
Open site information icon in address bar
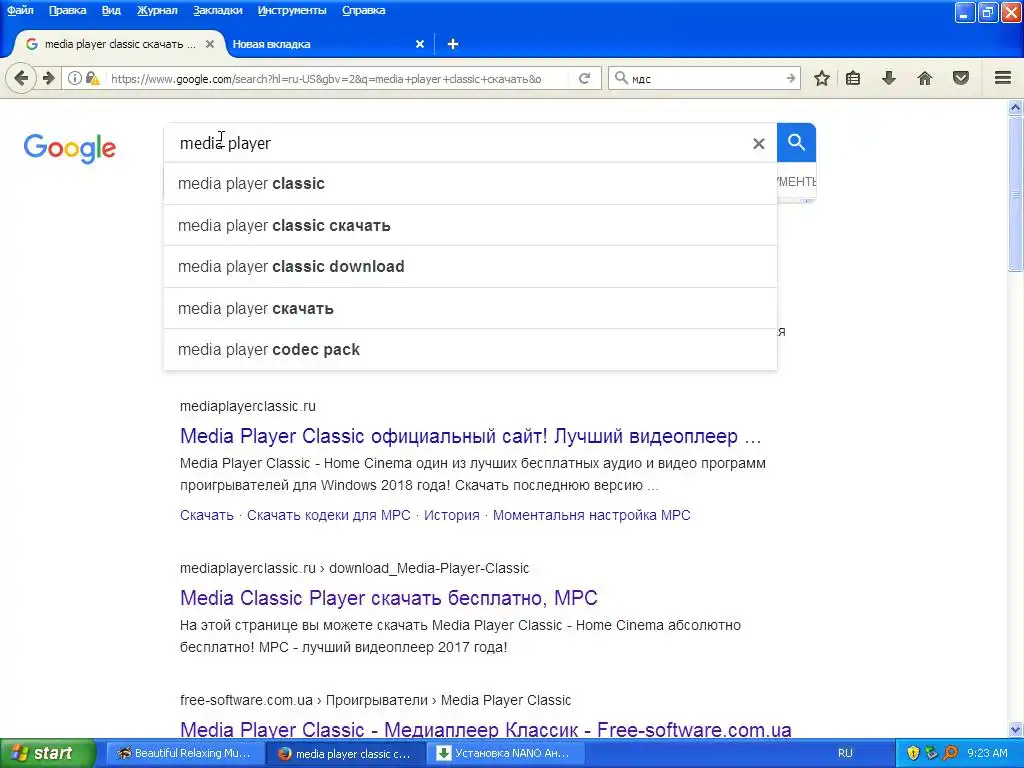pyautogui.click(x=75, y=78)
